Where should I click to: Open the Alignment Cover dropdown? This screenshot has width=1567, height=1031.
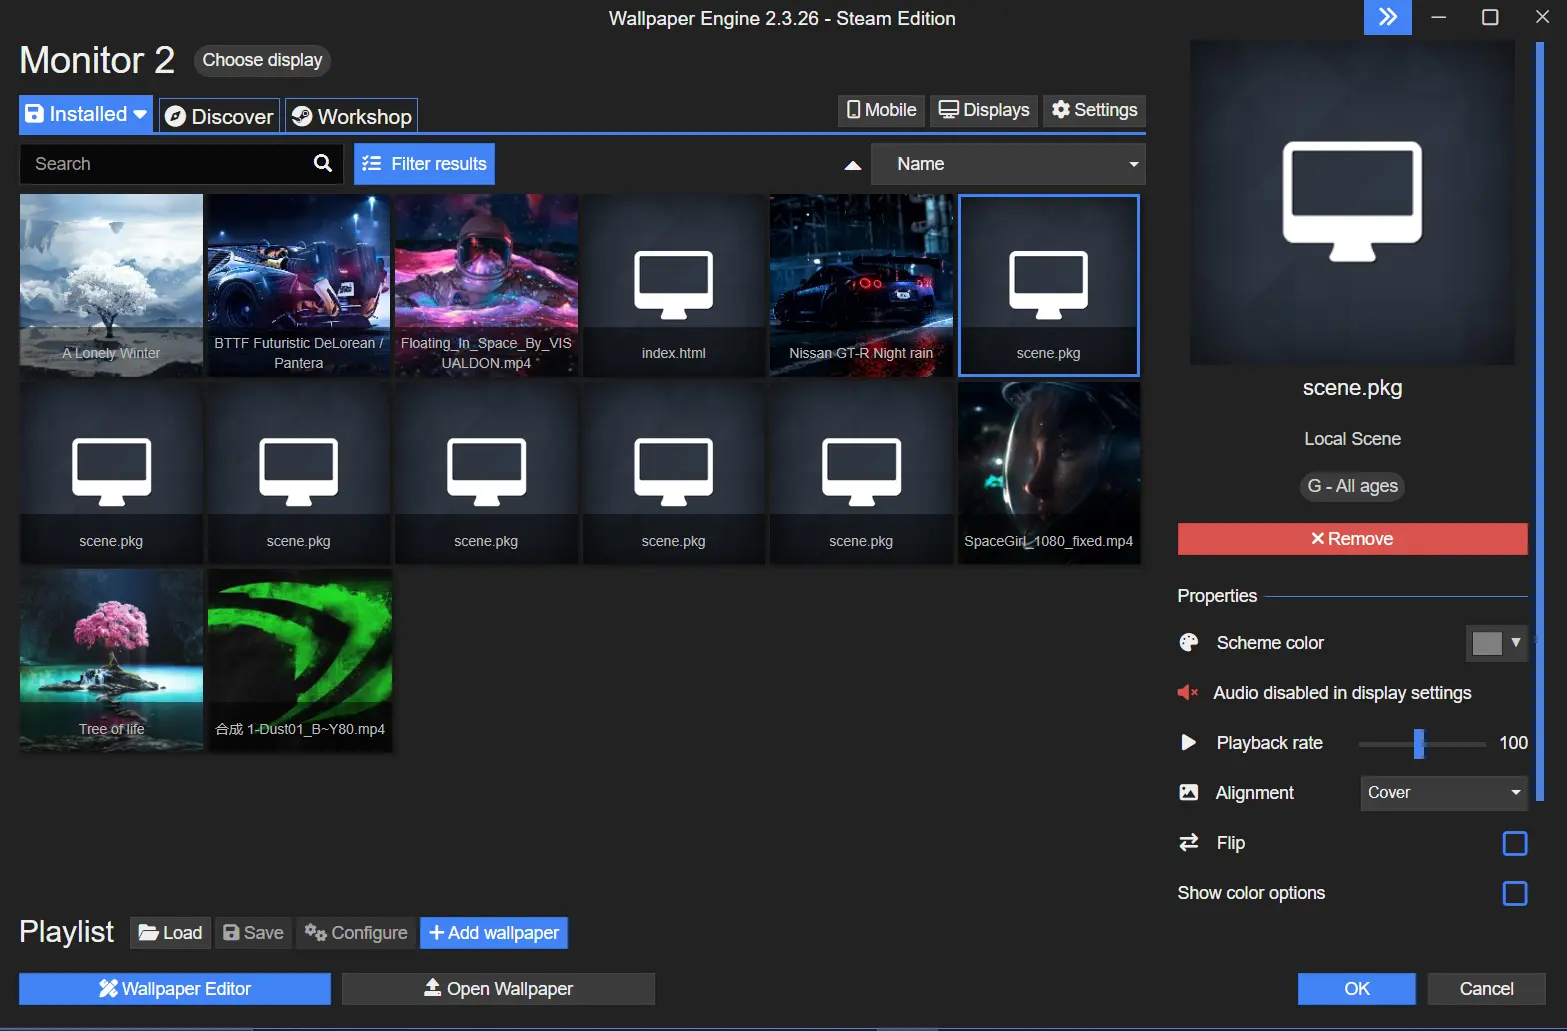click(x=1443, y=793)
